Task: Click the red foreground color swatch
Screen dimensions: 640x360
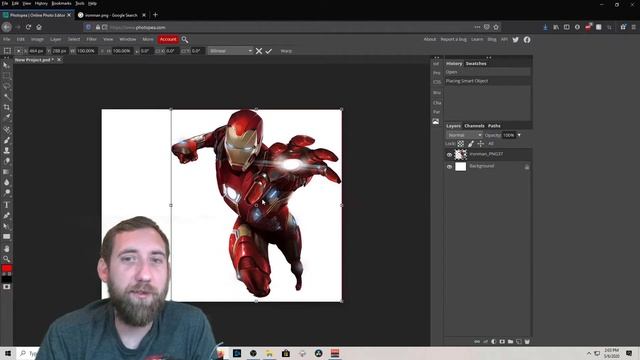Action: pos(7,269)
